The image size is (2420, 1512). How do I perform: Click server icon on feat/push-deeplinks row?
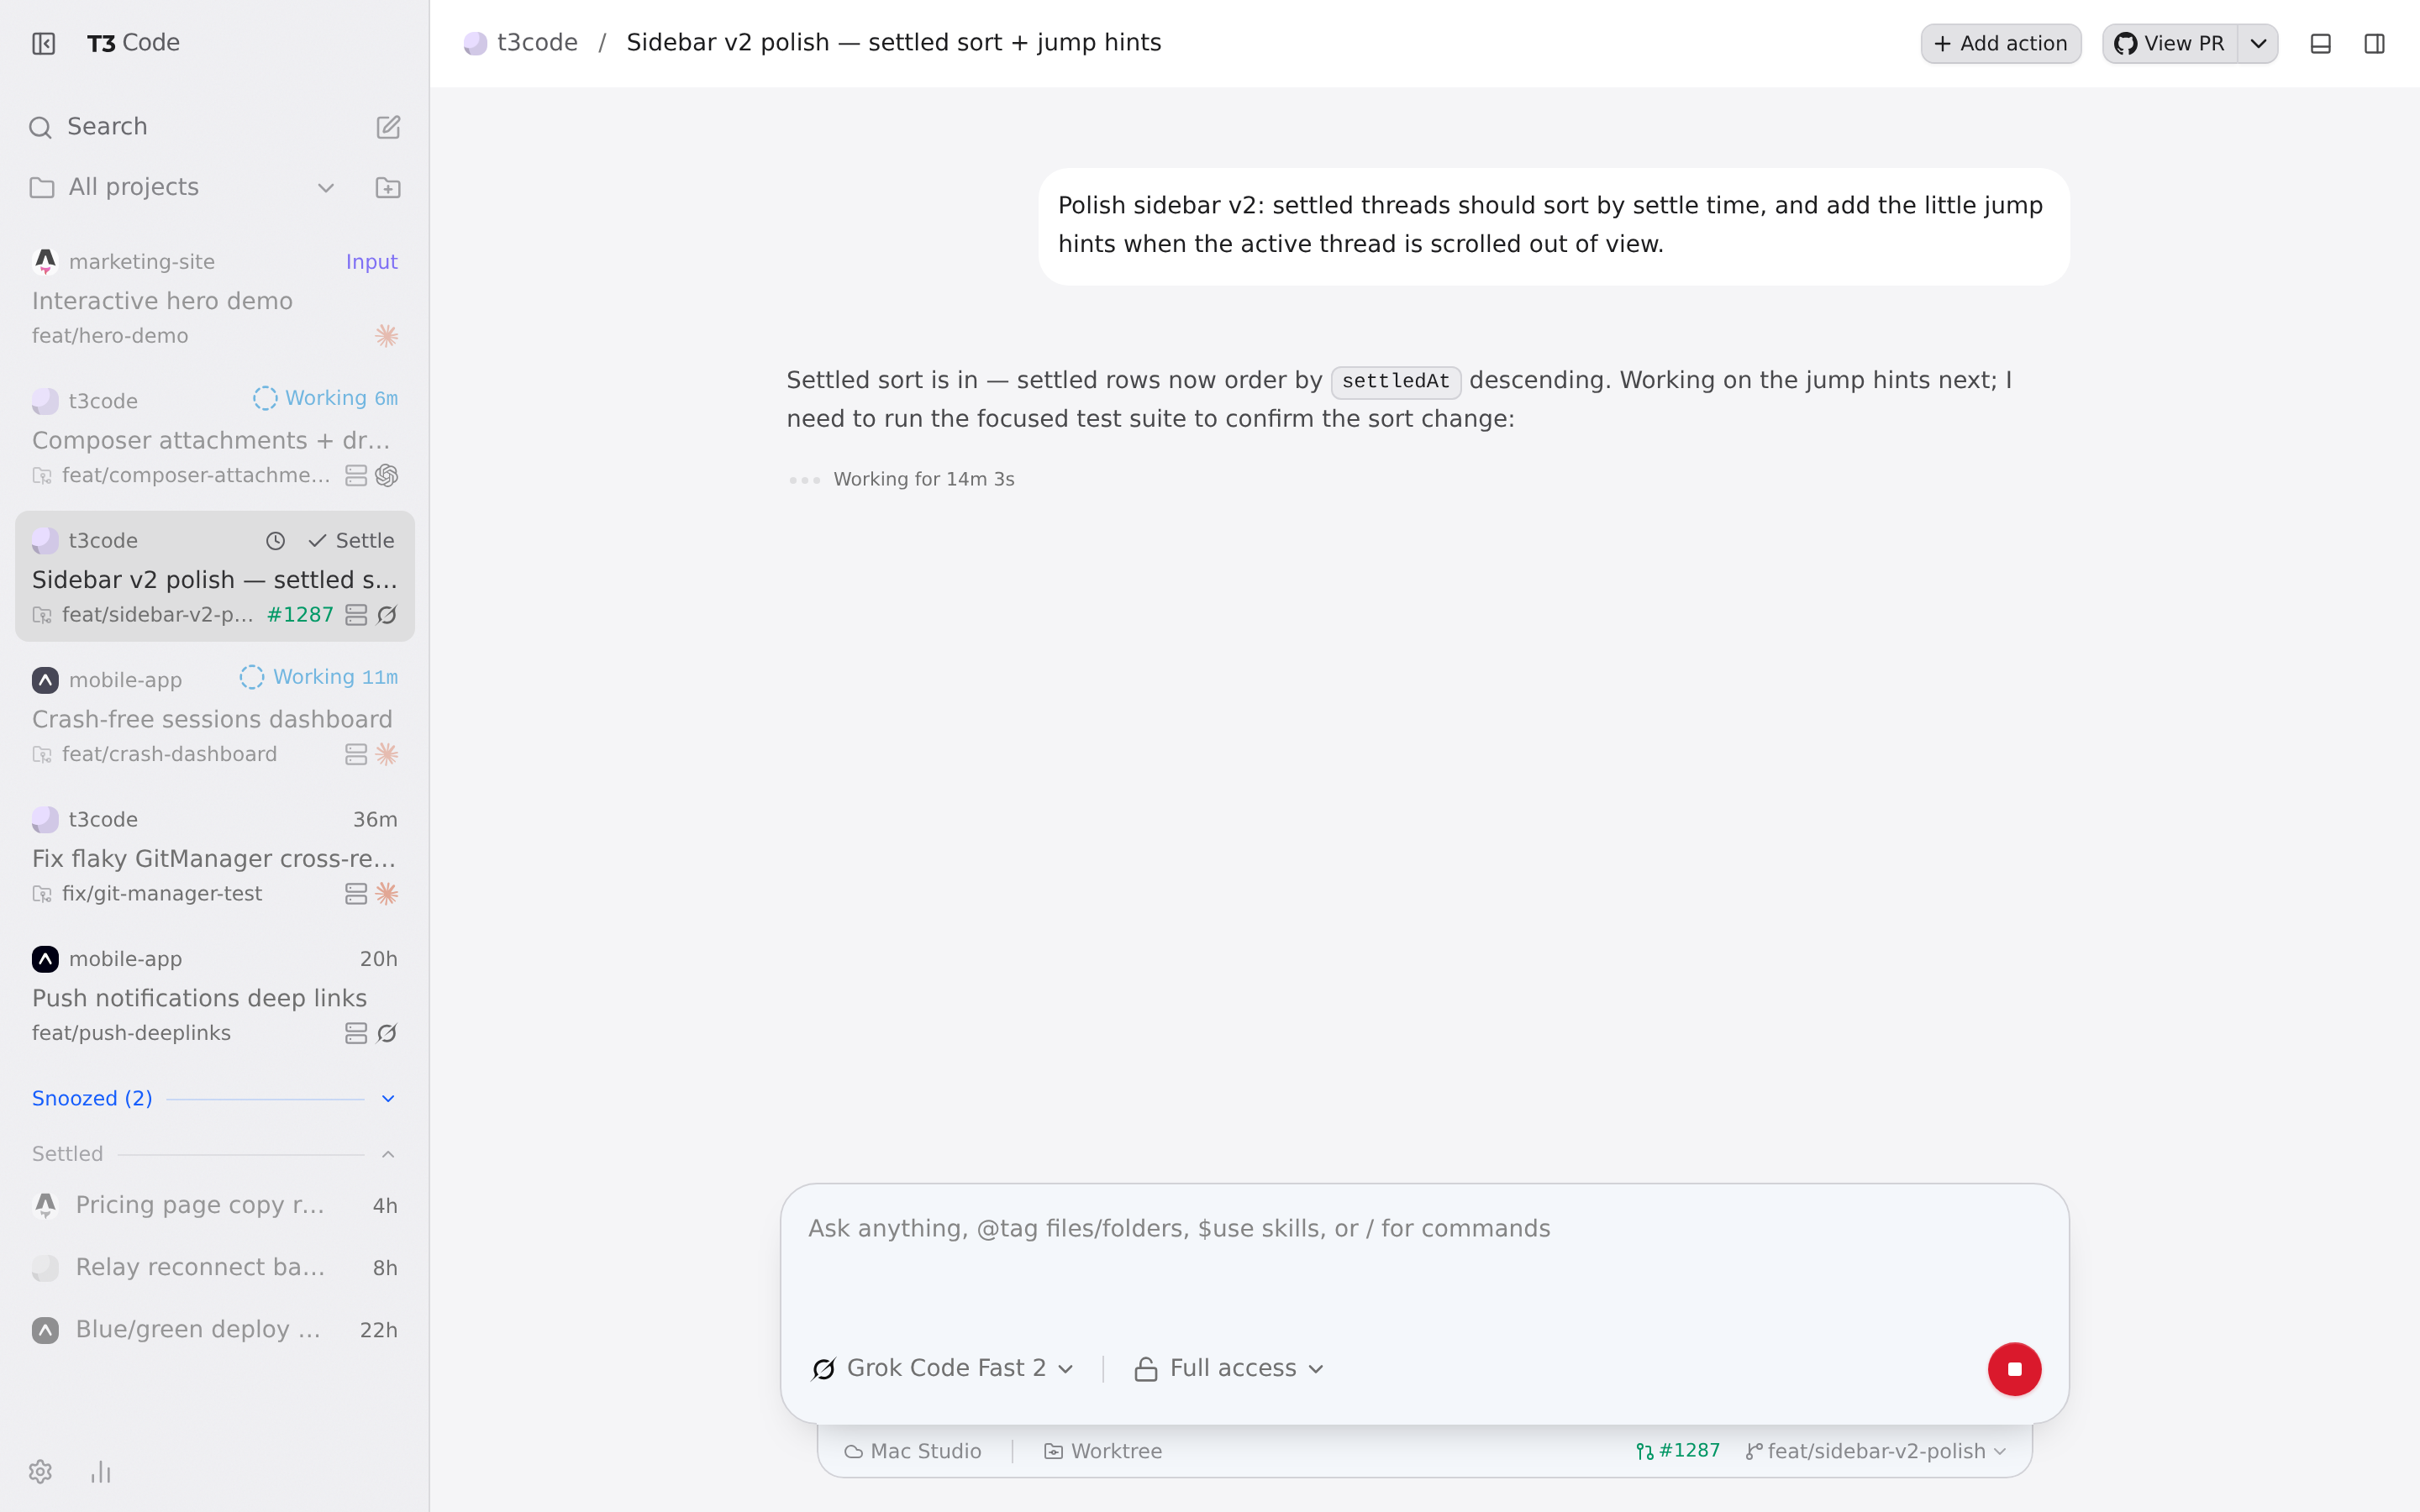356,1034
